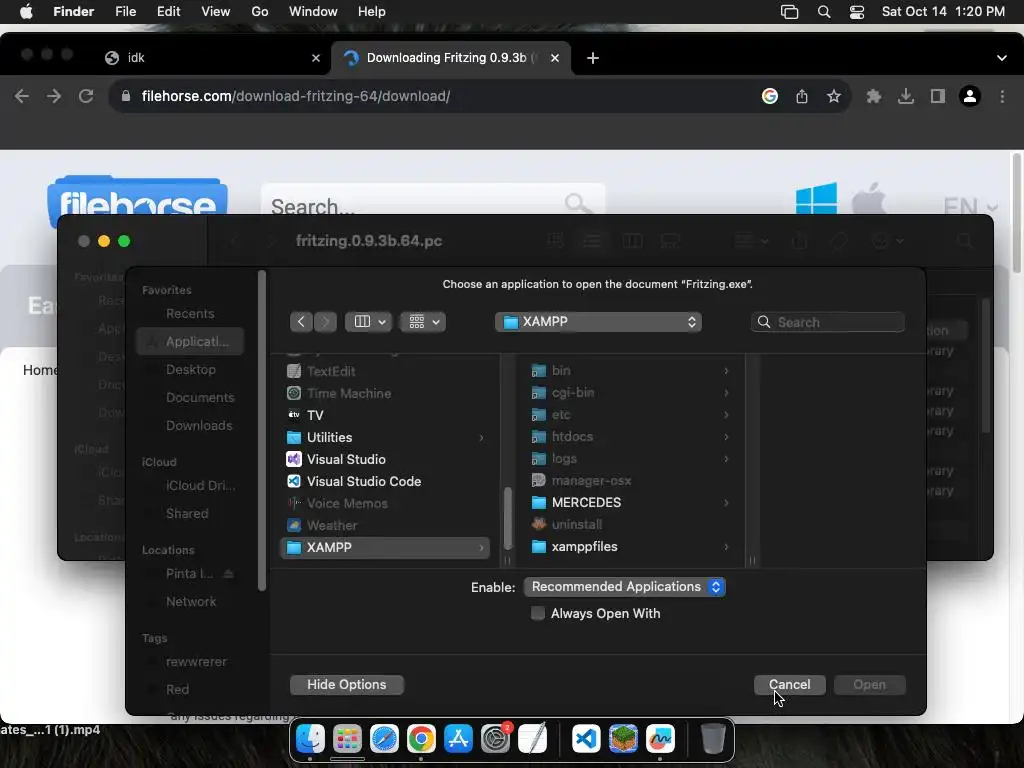
Task: Expand the xamppfiles folder chevron
Action: tap(726, 547)
